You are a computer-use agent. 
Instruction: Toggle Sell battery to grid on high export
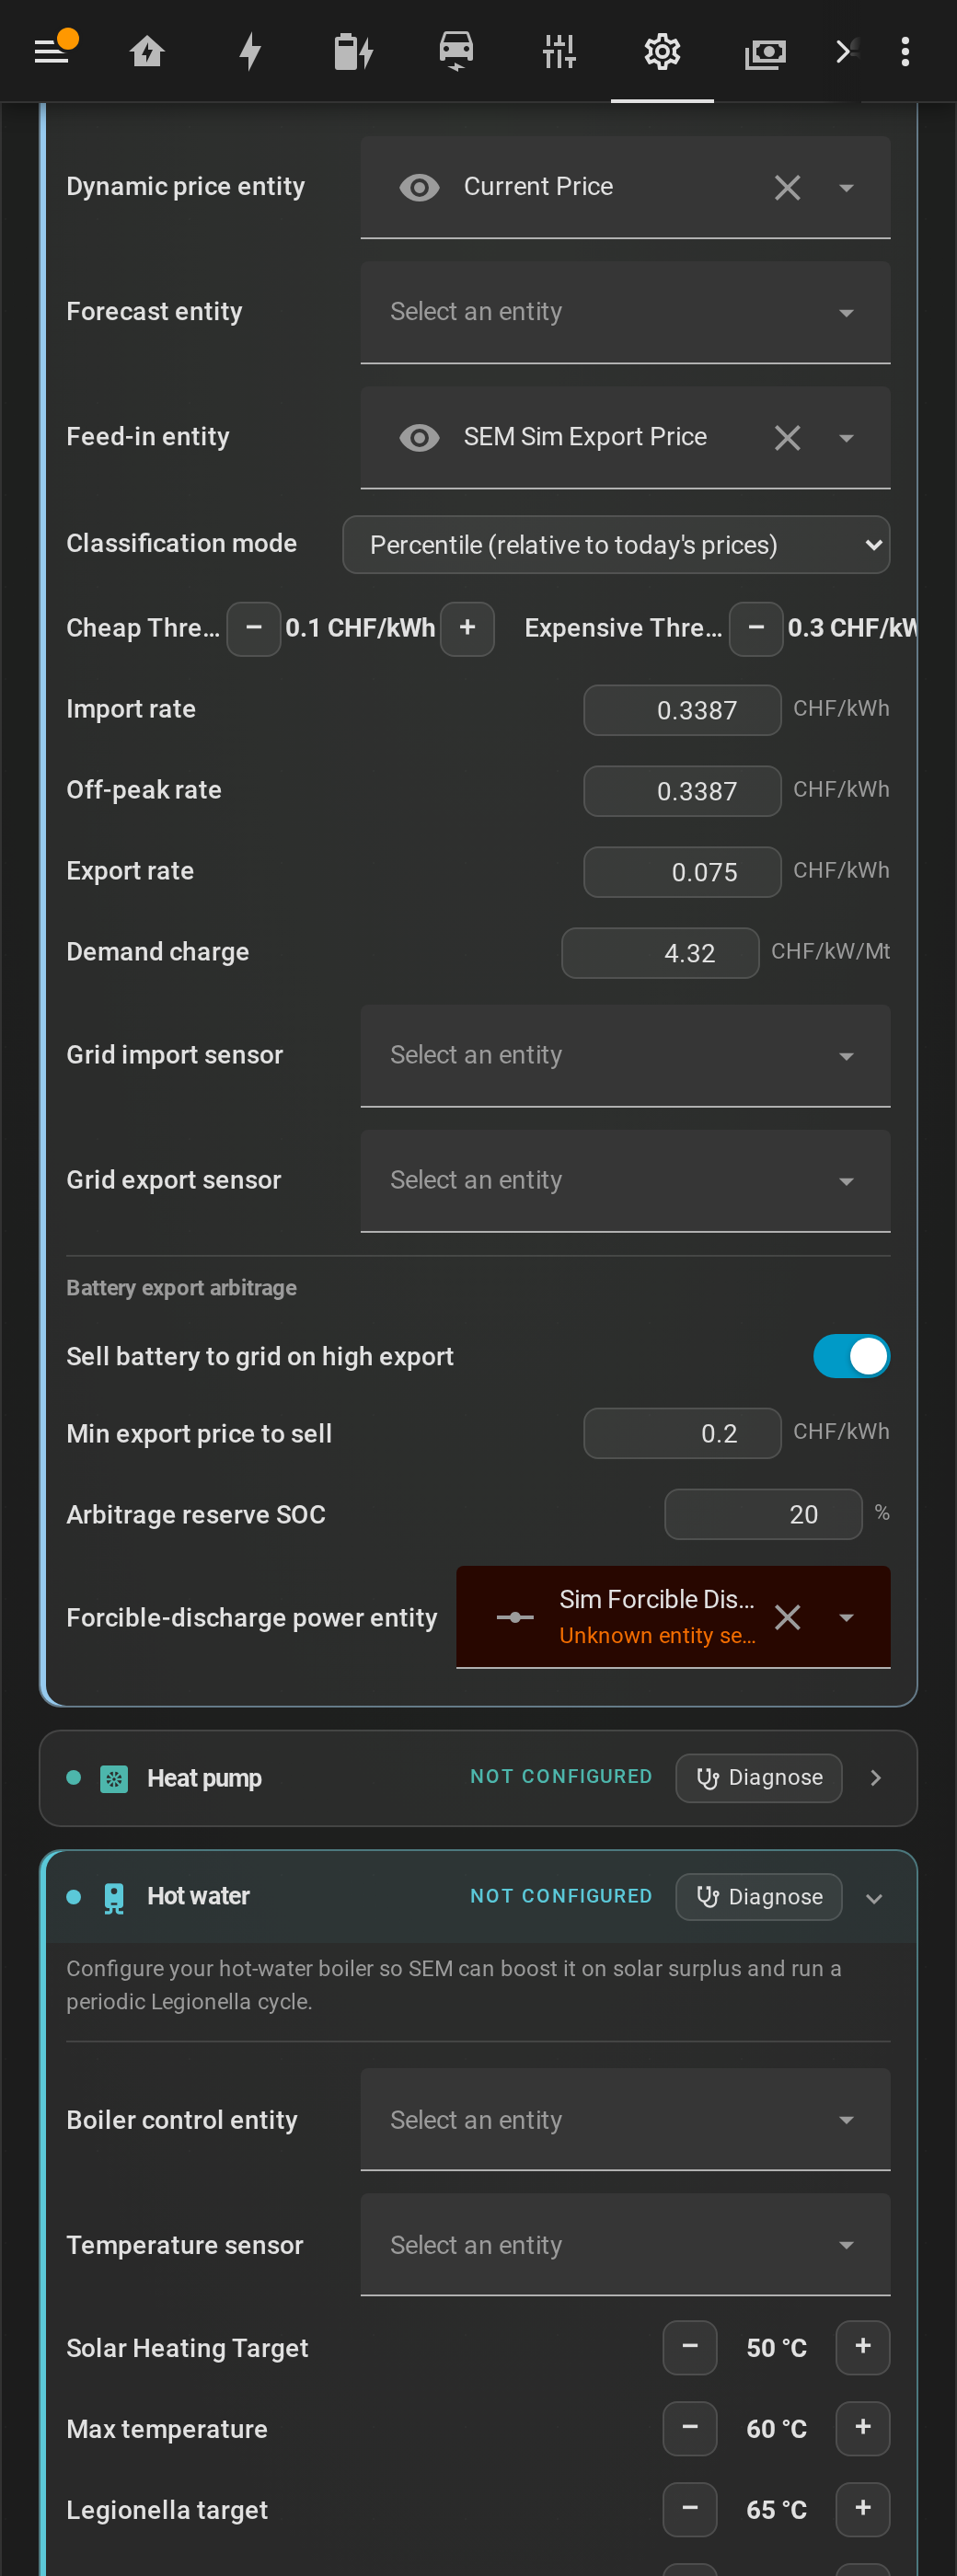click(851, 1356)
